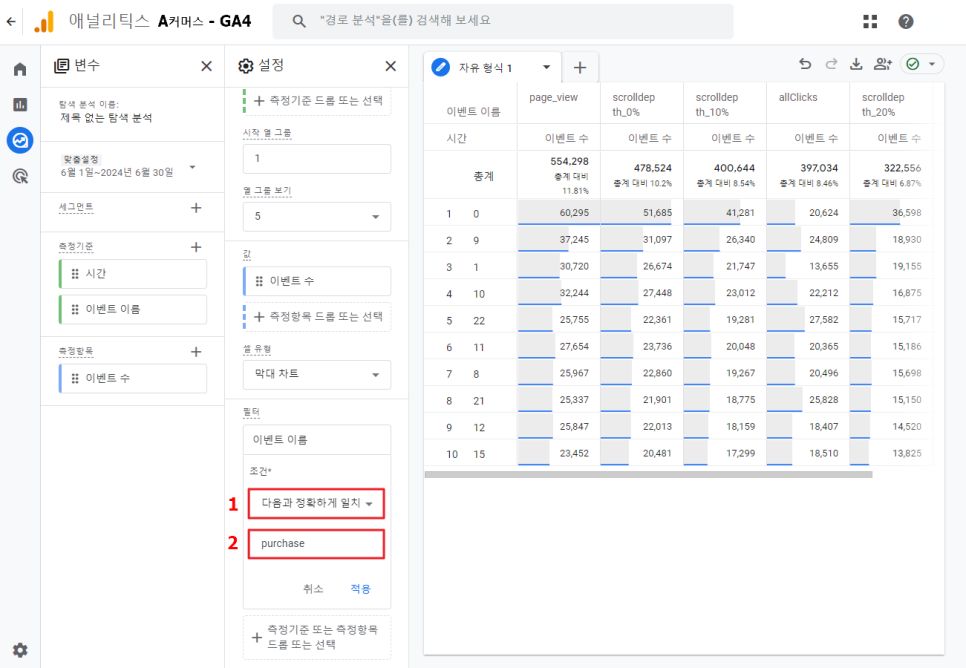Go to Home in the left sidebar

(x=20, y=69)
